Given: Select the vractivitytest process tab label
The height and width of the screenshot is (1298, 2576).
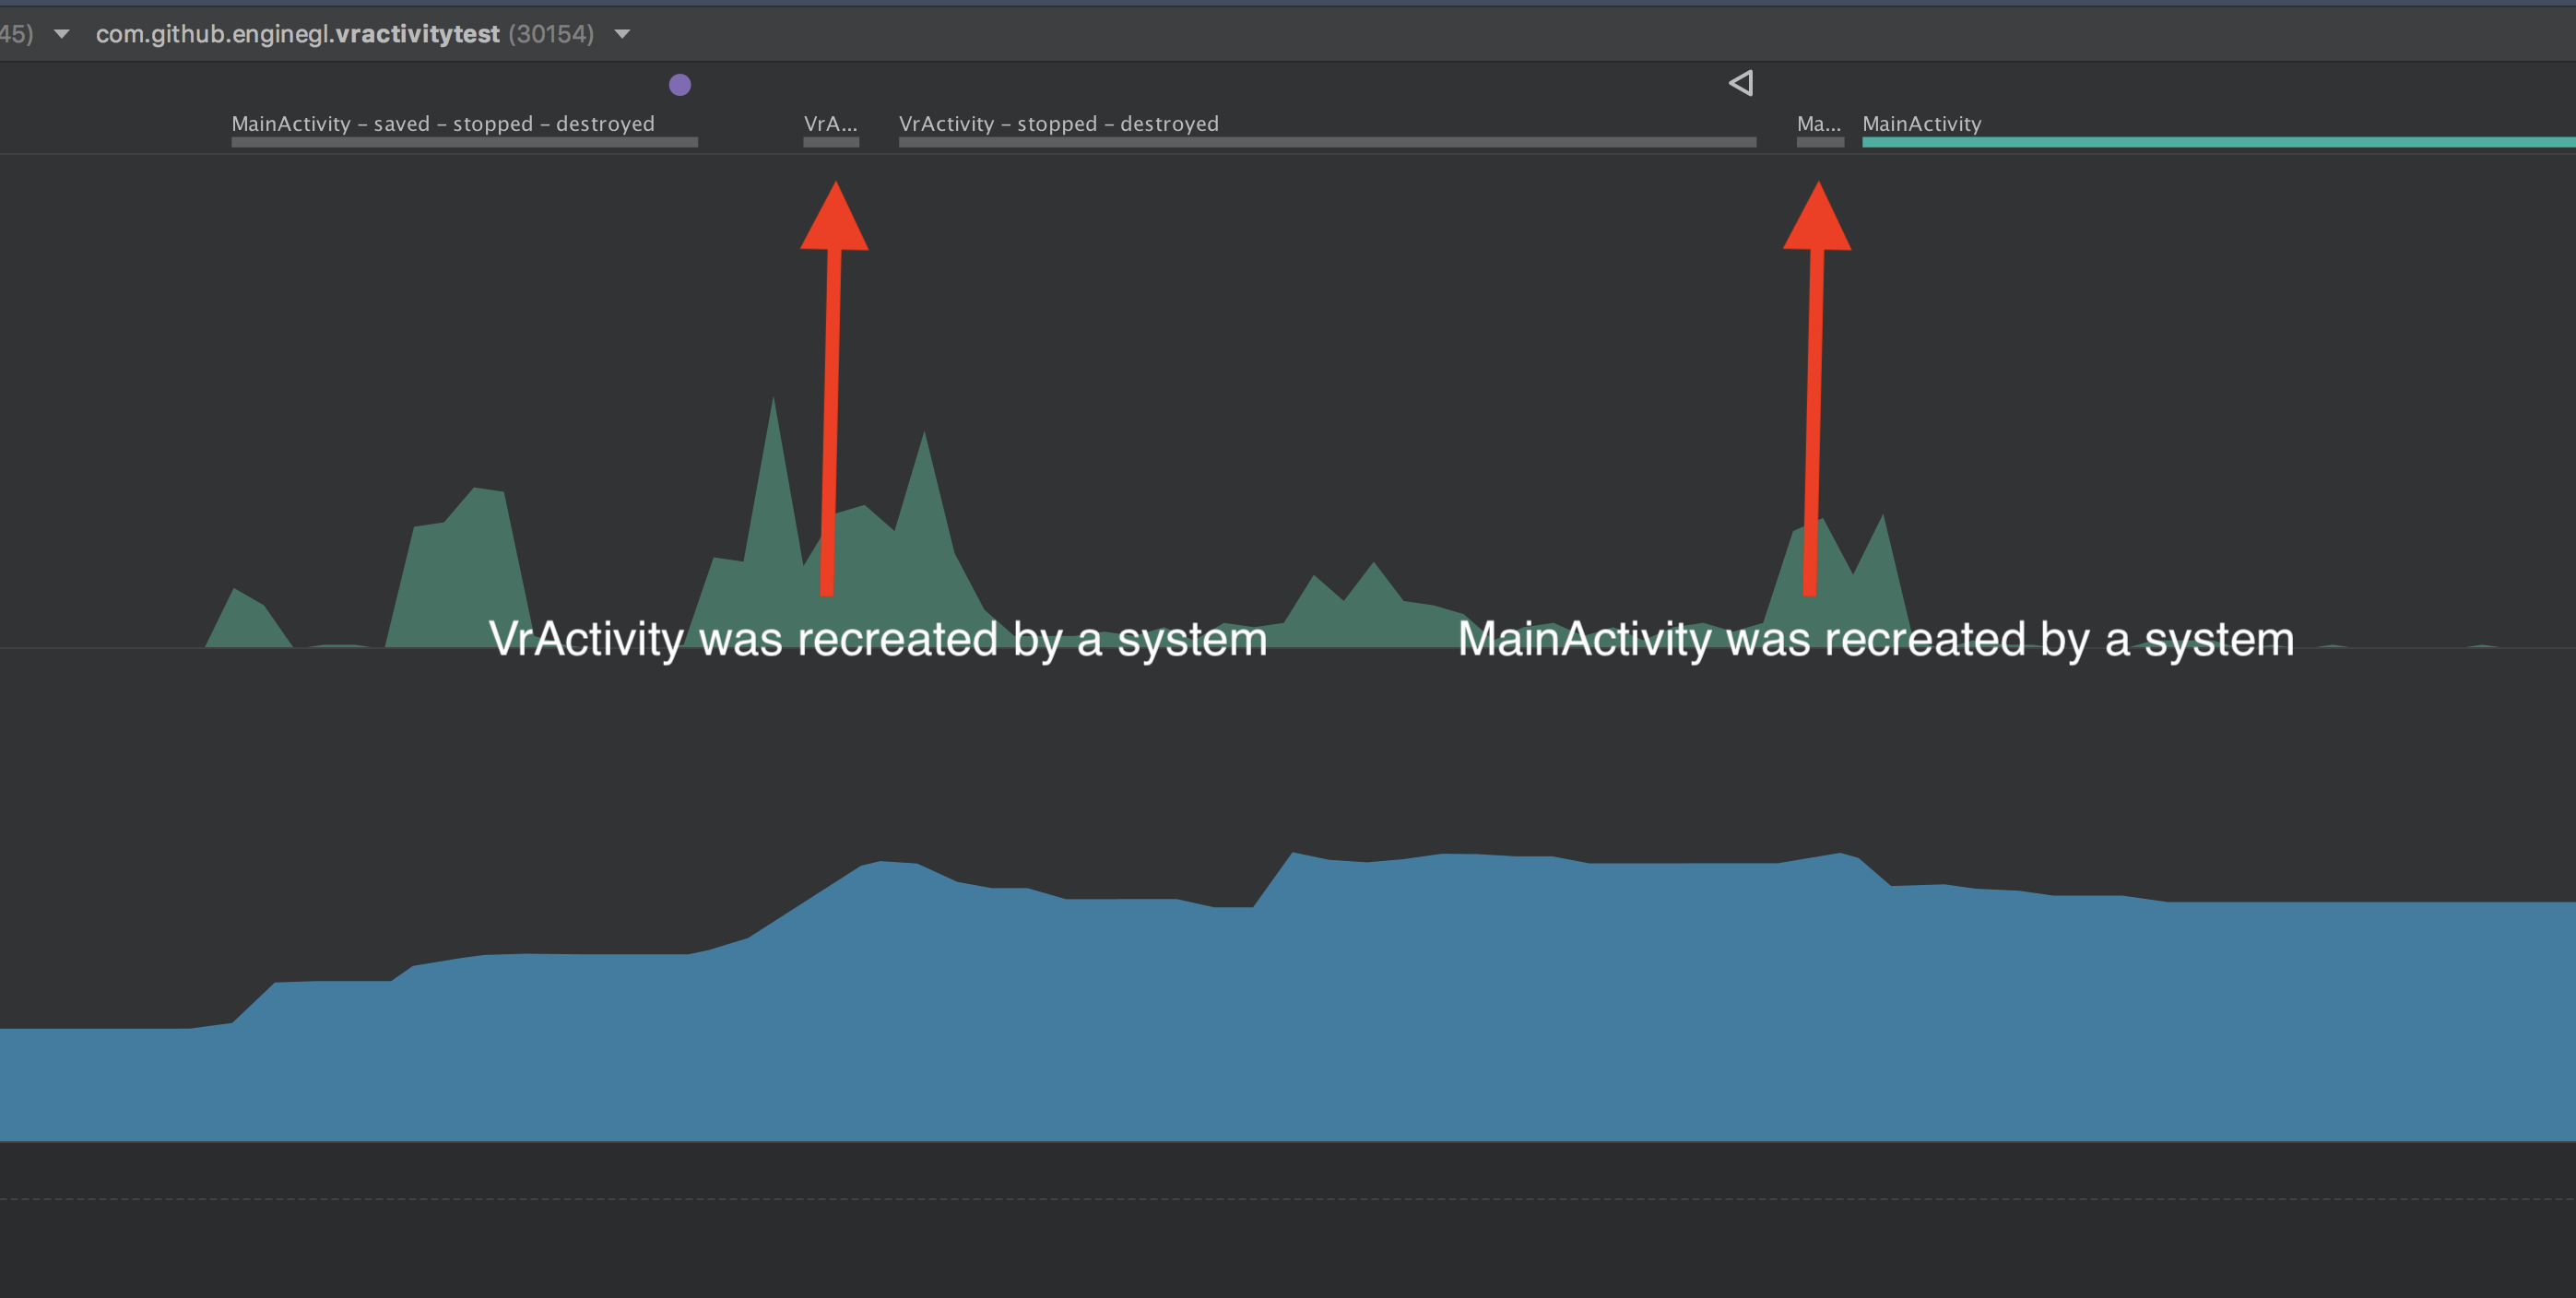Looking at the screenshot, I should (415, 33).
